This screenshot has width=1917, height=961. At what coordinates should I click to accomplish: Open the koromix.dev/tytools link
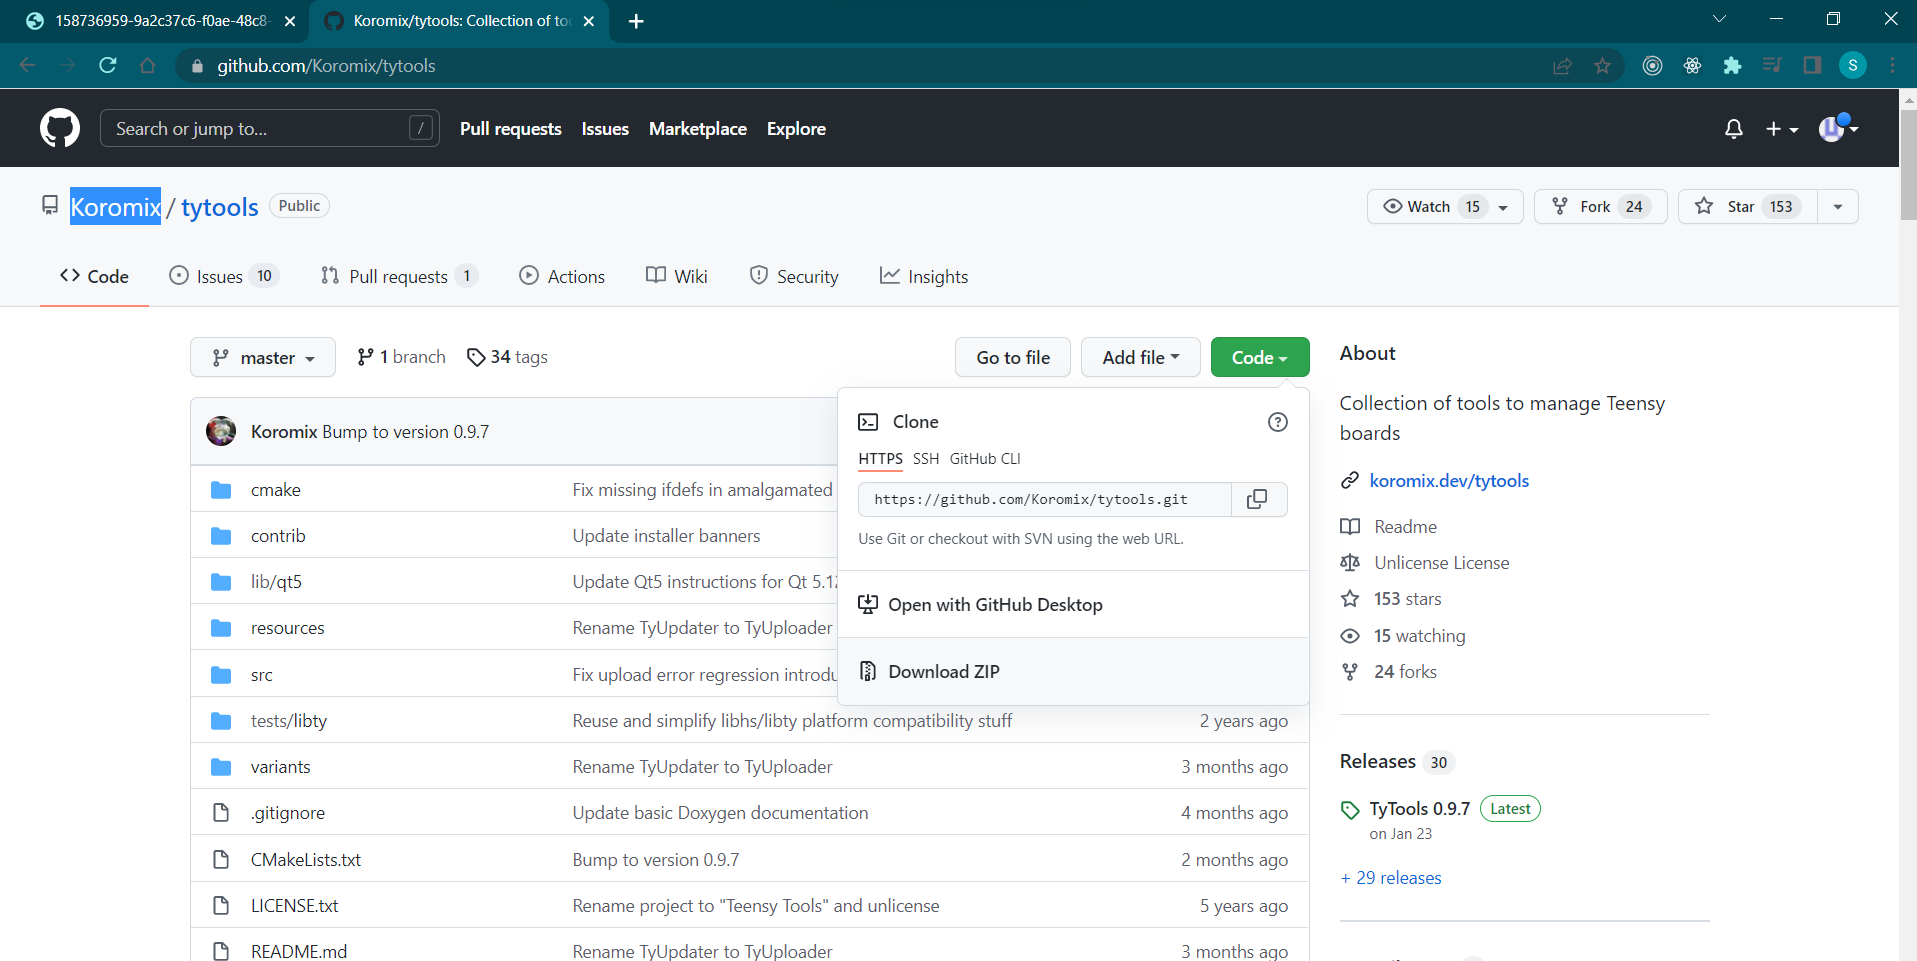point(1449,480)
